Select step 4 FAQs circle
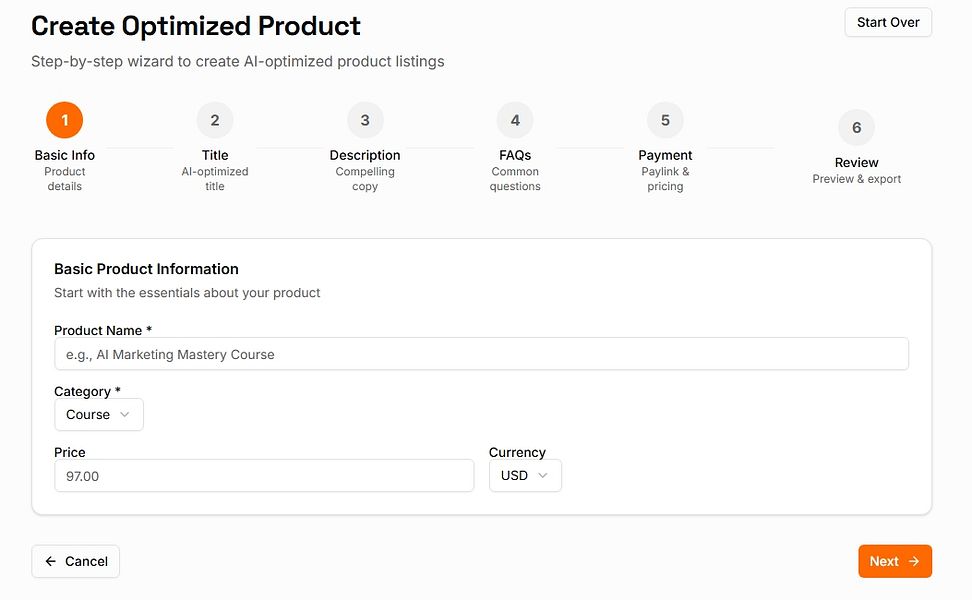This screenshot has width=972, height=600. coord(515,120)
